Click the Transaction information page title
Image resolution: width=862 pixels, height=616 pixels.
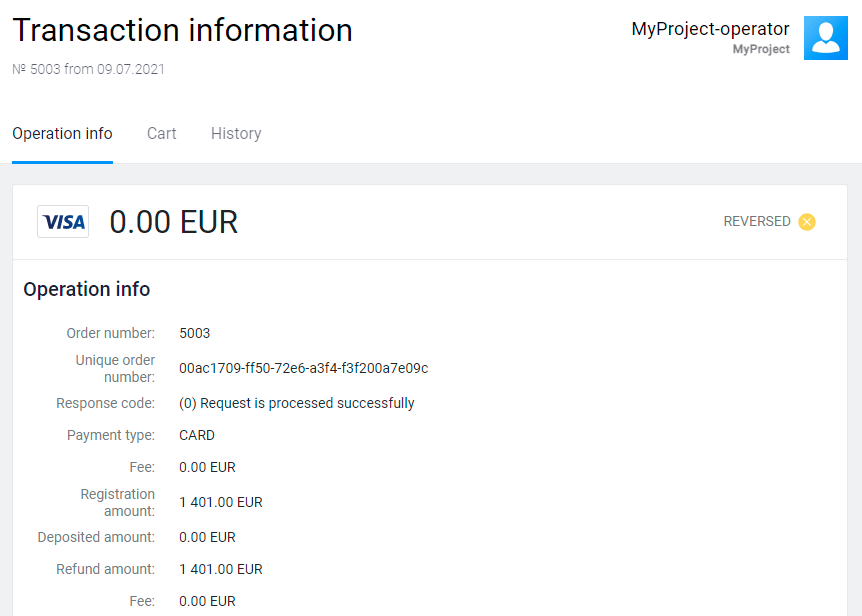tap(182, 31)
